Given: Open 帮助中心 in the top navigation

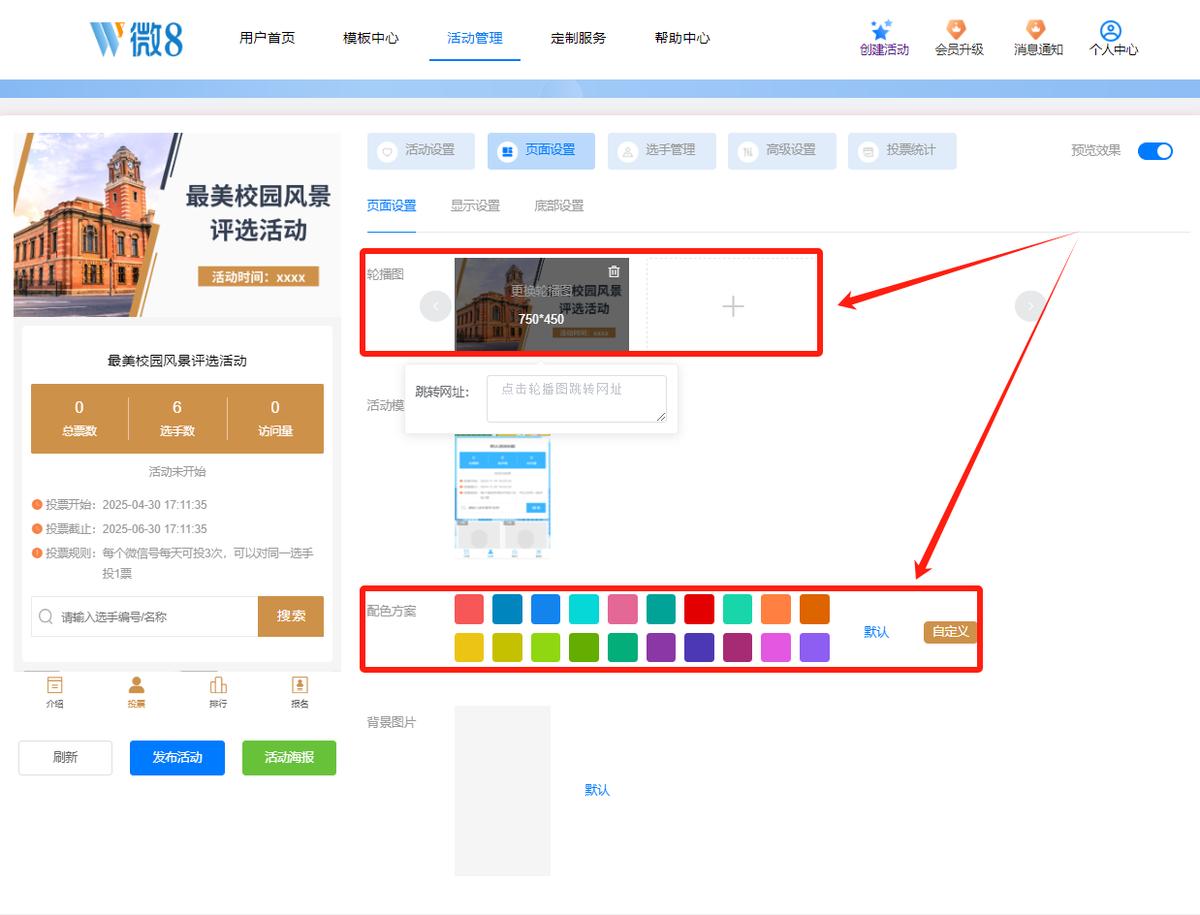Looking at the screenshot, I should coord(682,38).
